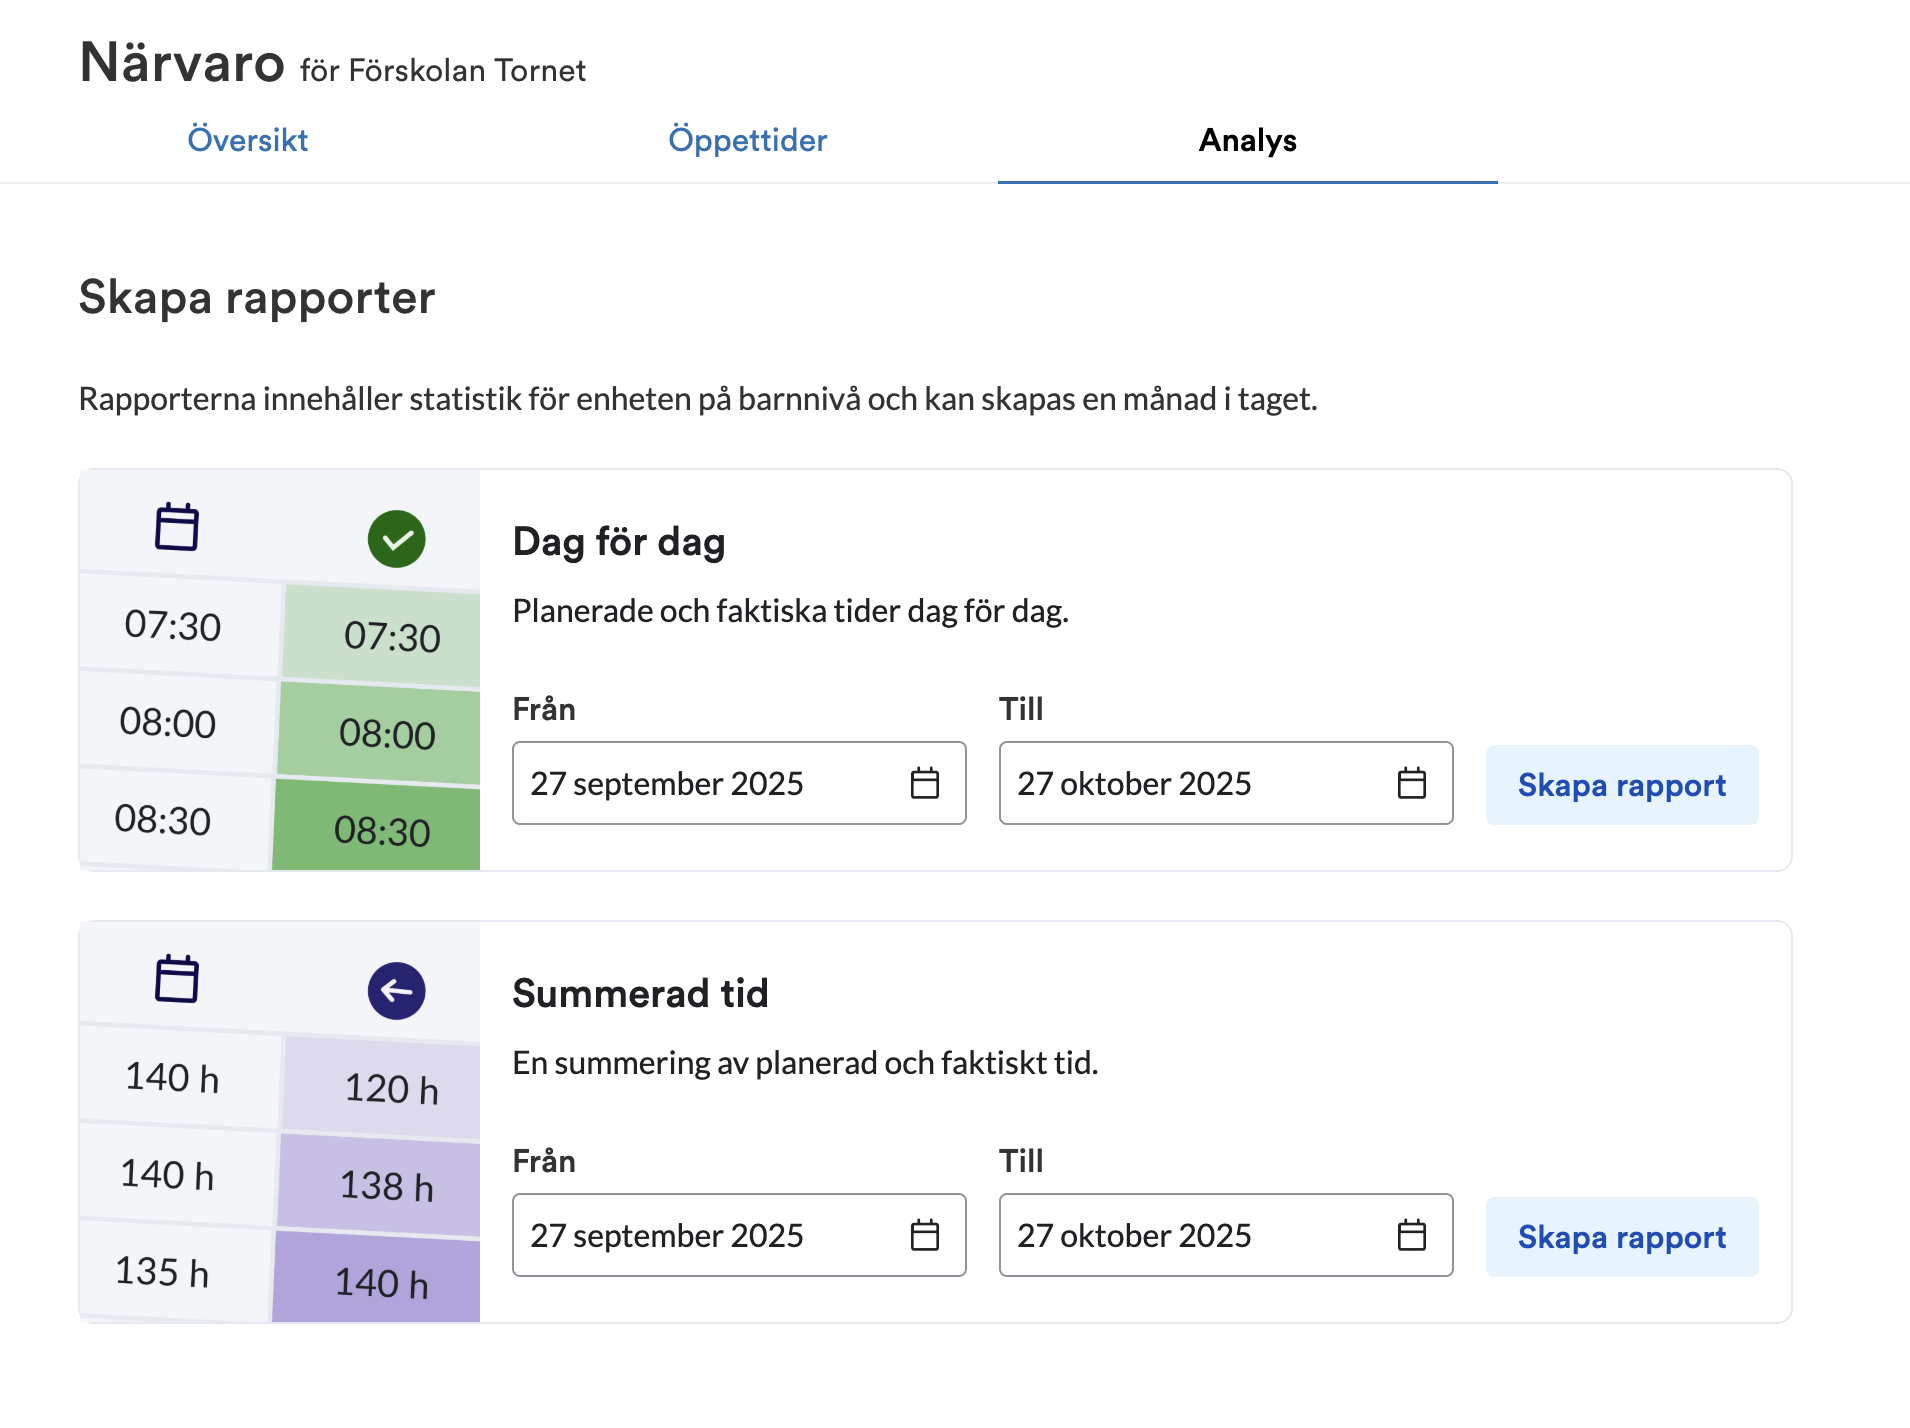Click green checkmark icon in Dag för dag illustration

point(397,539)
